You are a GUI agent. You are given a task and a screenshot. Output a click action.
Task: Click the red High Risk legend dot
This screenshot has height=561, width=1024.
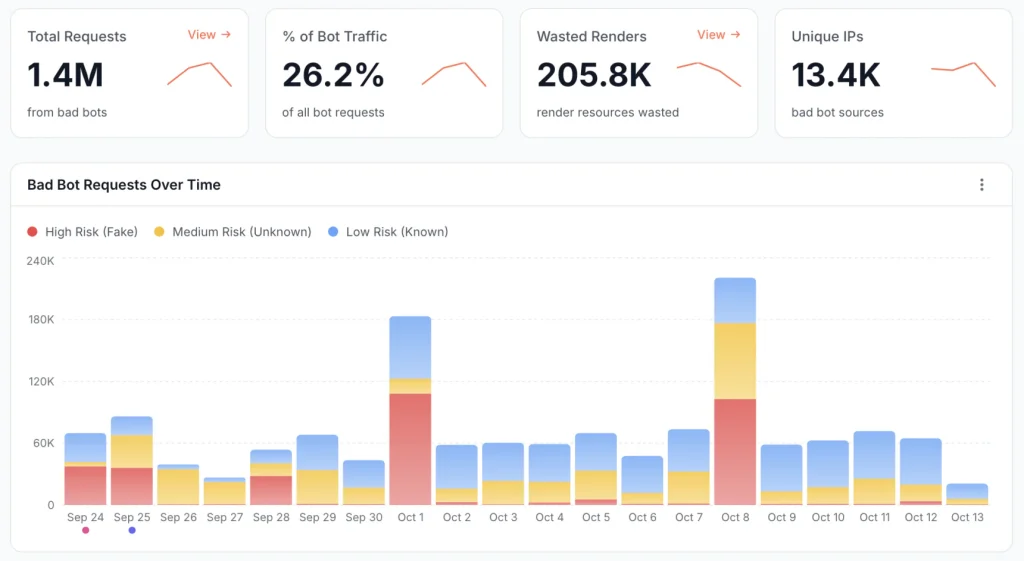[x=32, y=232]
